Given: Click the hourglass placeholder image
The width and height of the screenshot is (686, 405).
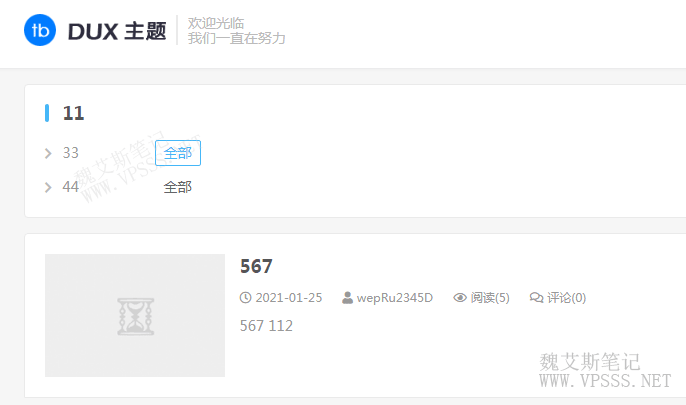Looking at the screenshot, I should click(x=135, y=315).
